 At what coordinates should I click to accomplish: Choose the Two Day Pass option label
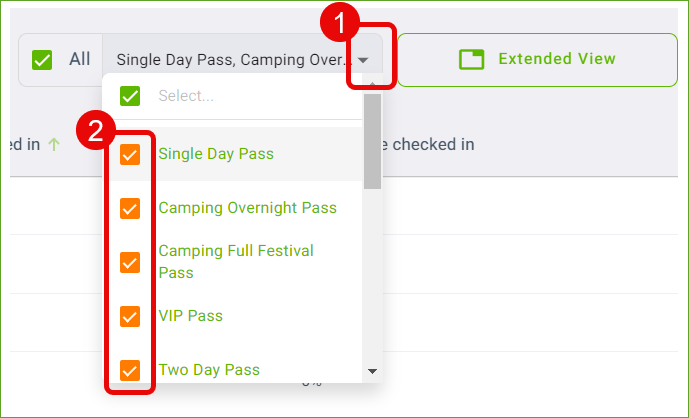pyautogui.click(x=209, y=370)
